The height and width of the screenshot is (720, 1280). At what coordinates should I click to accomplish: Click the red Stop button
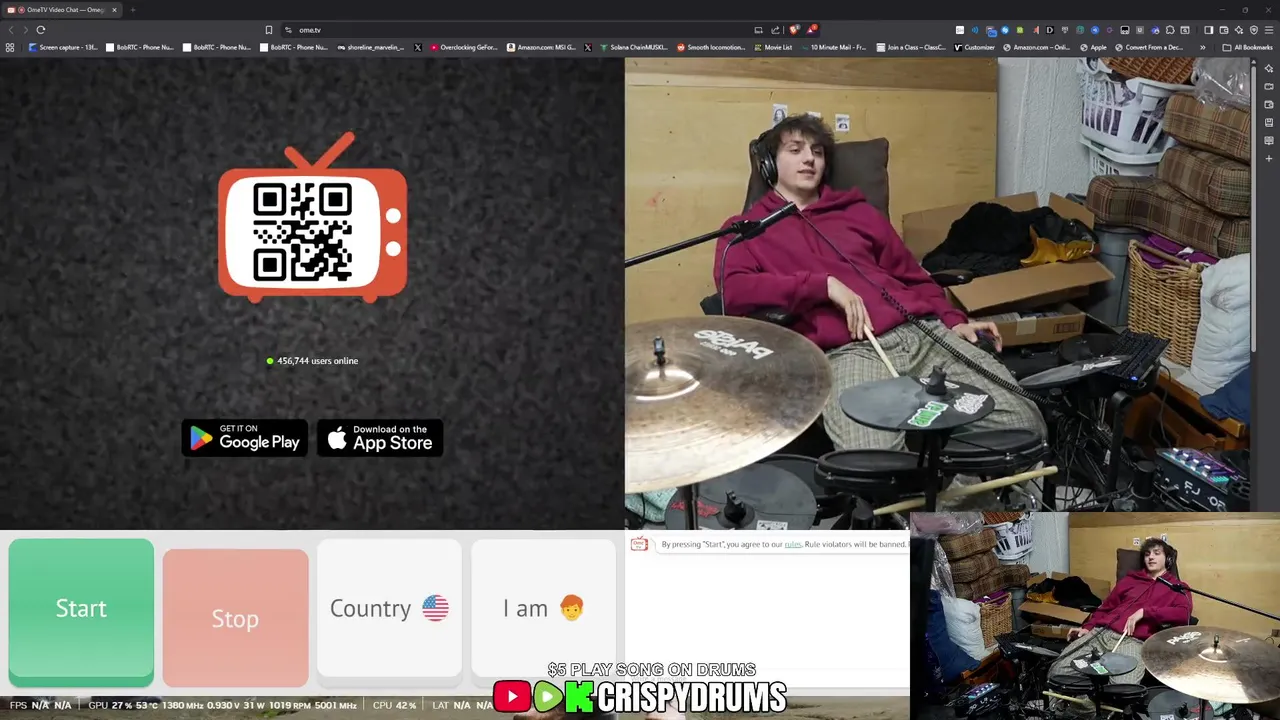(235, 618)
